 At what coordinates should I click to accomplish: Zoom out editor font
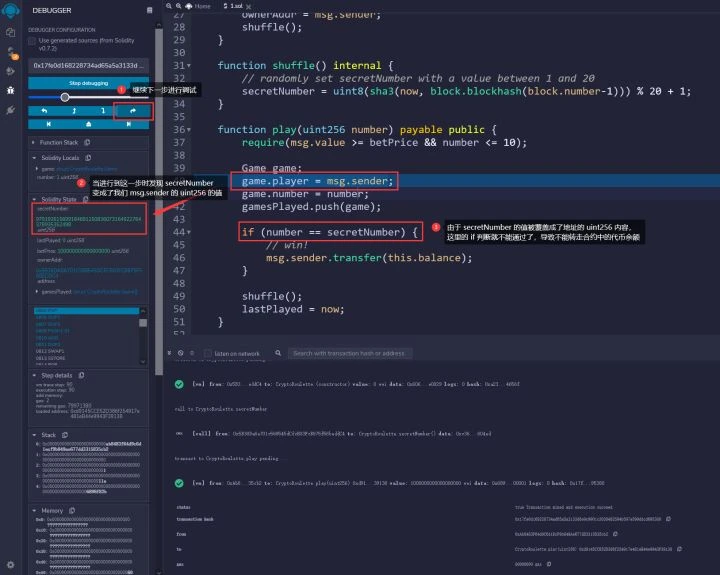point(169,6)
